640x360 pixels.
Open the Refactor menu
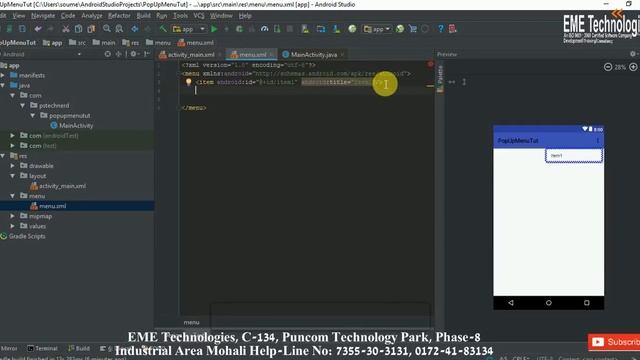[119, 16]
